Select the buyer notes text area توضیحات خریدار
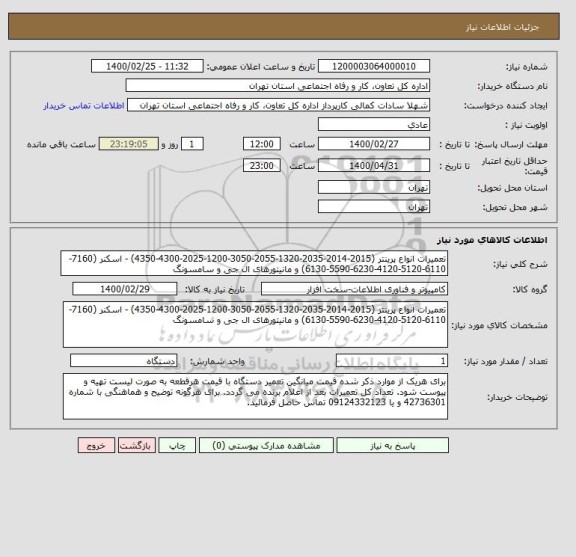This screenshot has width=576, height=557. pyautogui.click(x=255, y=396)
